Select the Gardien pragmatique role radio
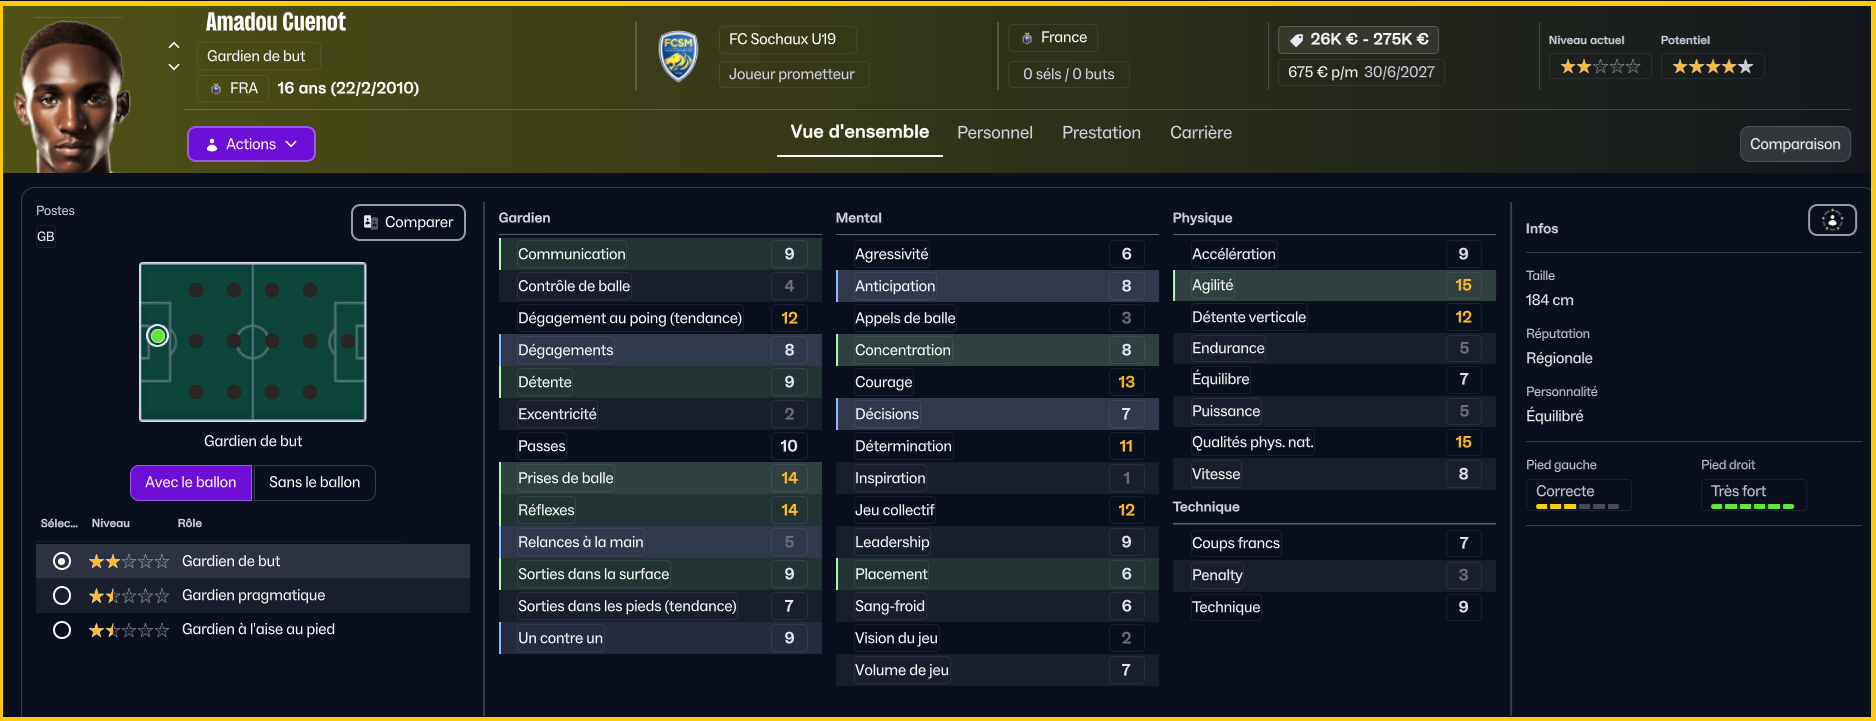Screen dimensions: 1876x721 (62, 595)
